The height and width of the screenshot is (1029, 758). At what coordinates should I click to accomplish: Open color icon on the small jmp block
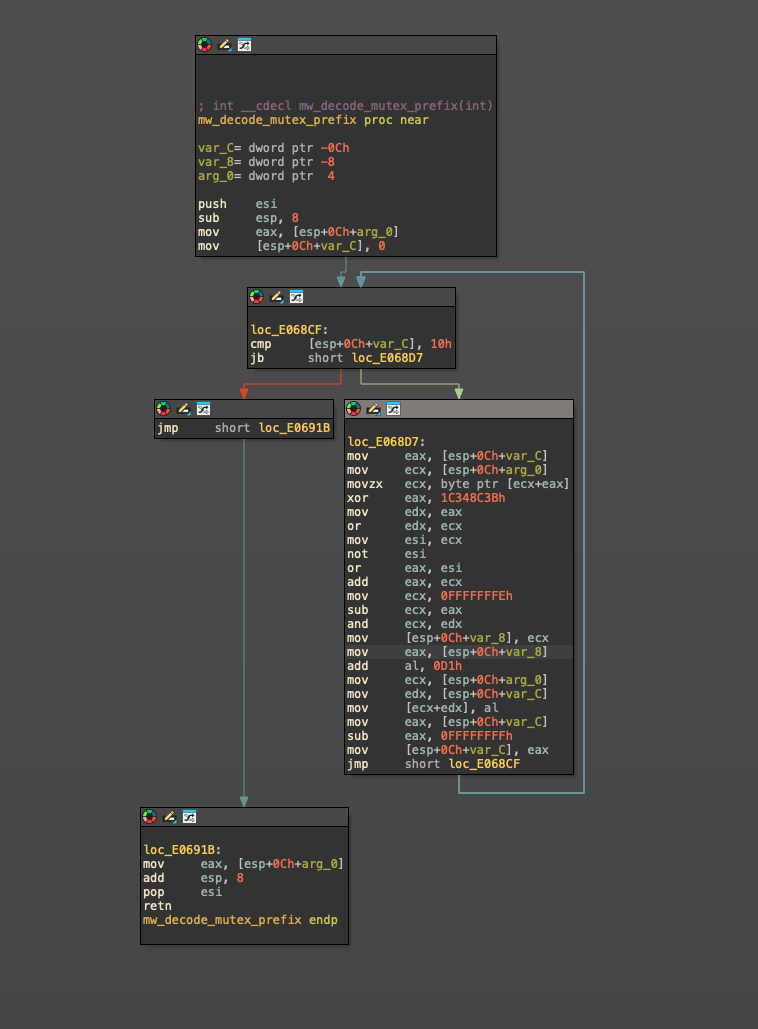(163, 409)
